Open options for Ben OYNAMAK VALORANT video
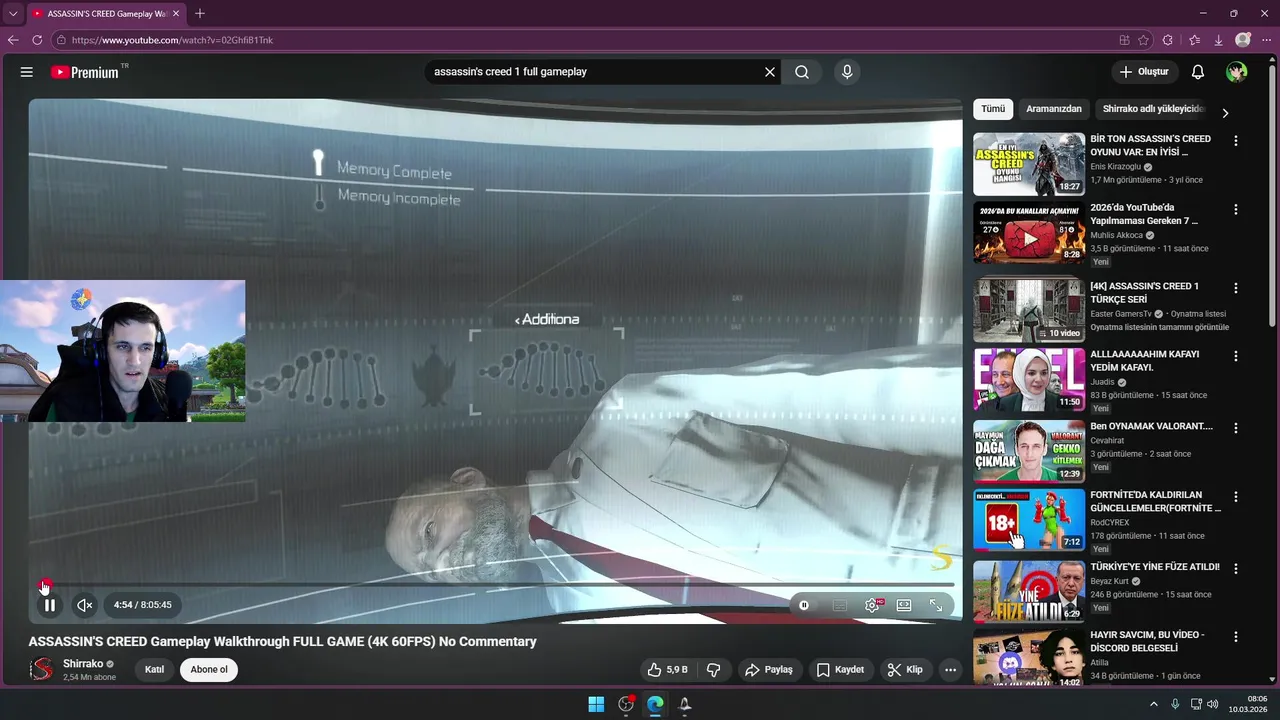The image size is (1280, 720). coord(1236,428)
